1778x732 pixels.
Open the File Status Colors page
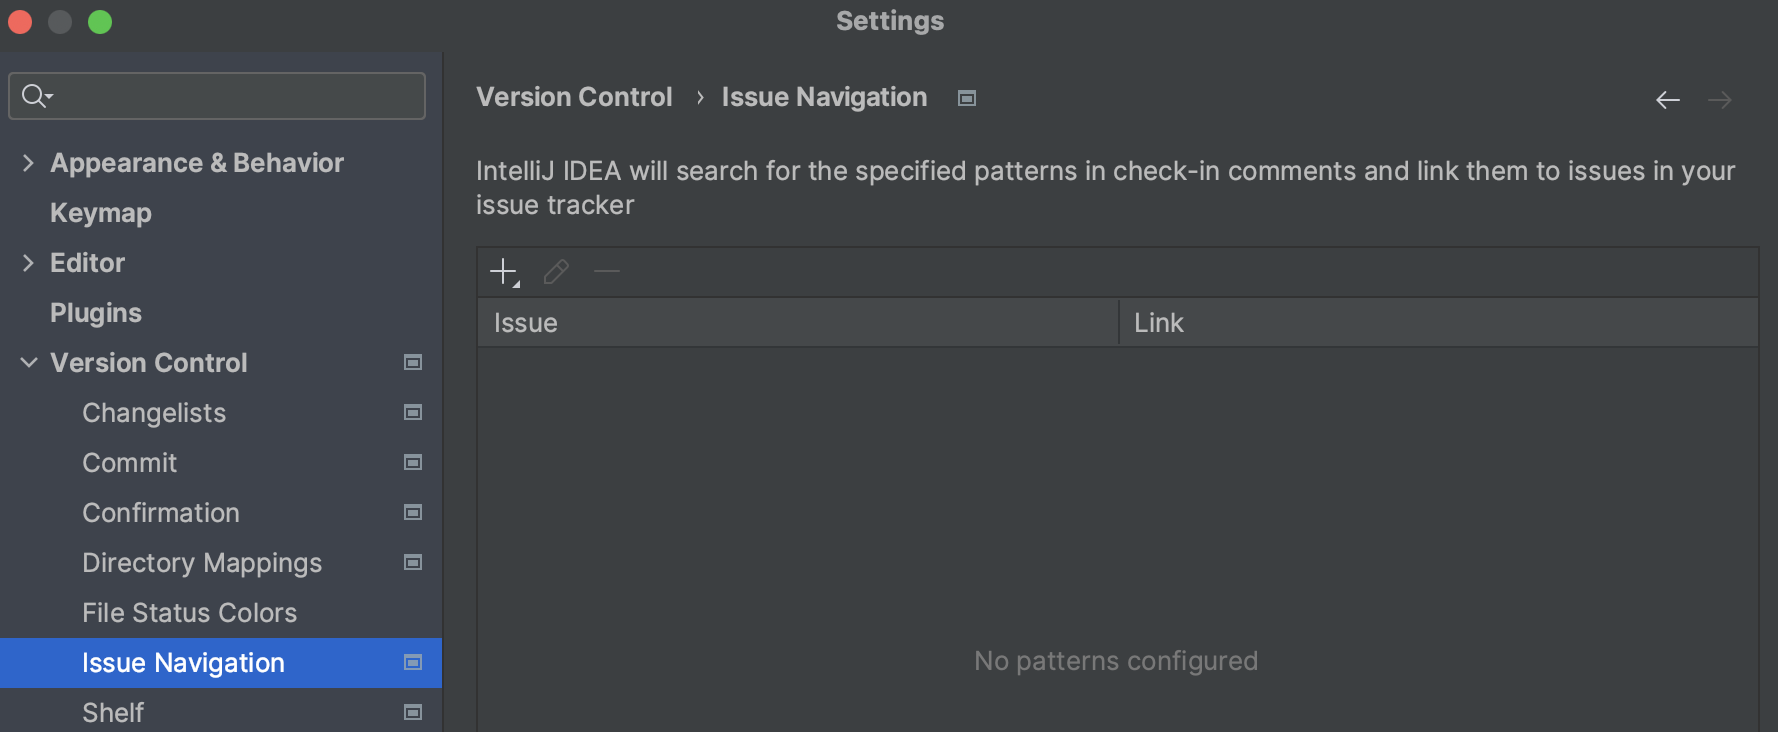click(x=189, y=612)
